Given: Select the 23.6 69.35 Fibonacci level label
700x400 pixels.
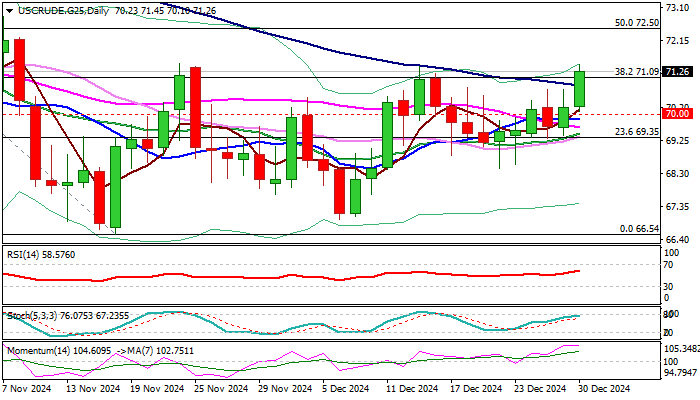Looking at the screenshot, I should (637, 132).
